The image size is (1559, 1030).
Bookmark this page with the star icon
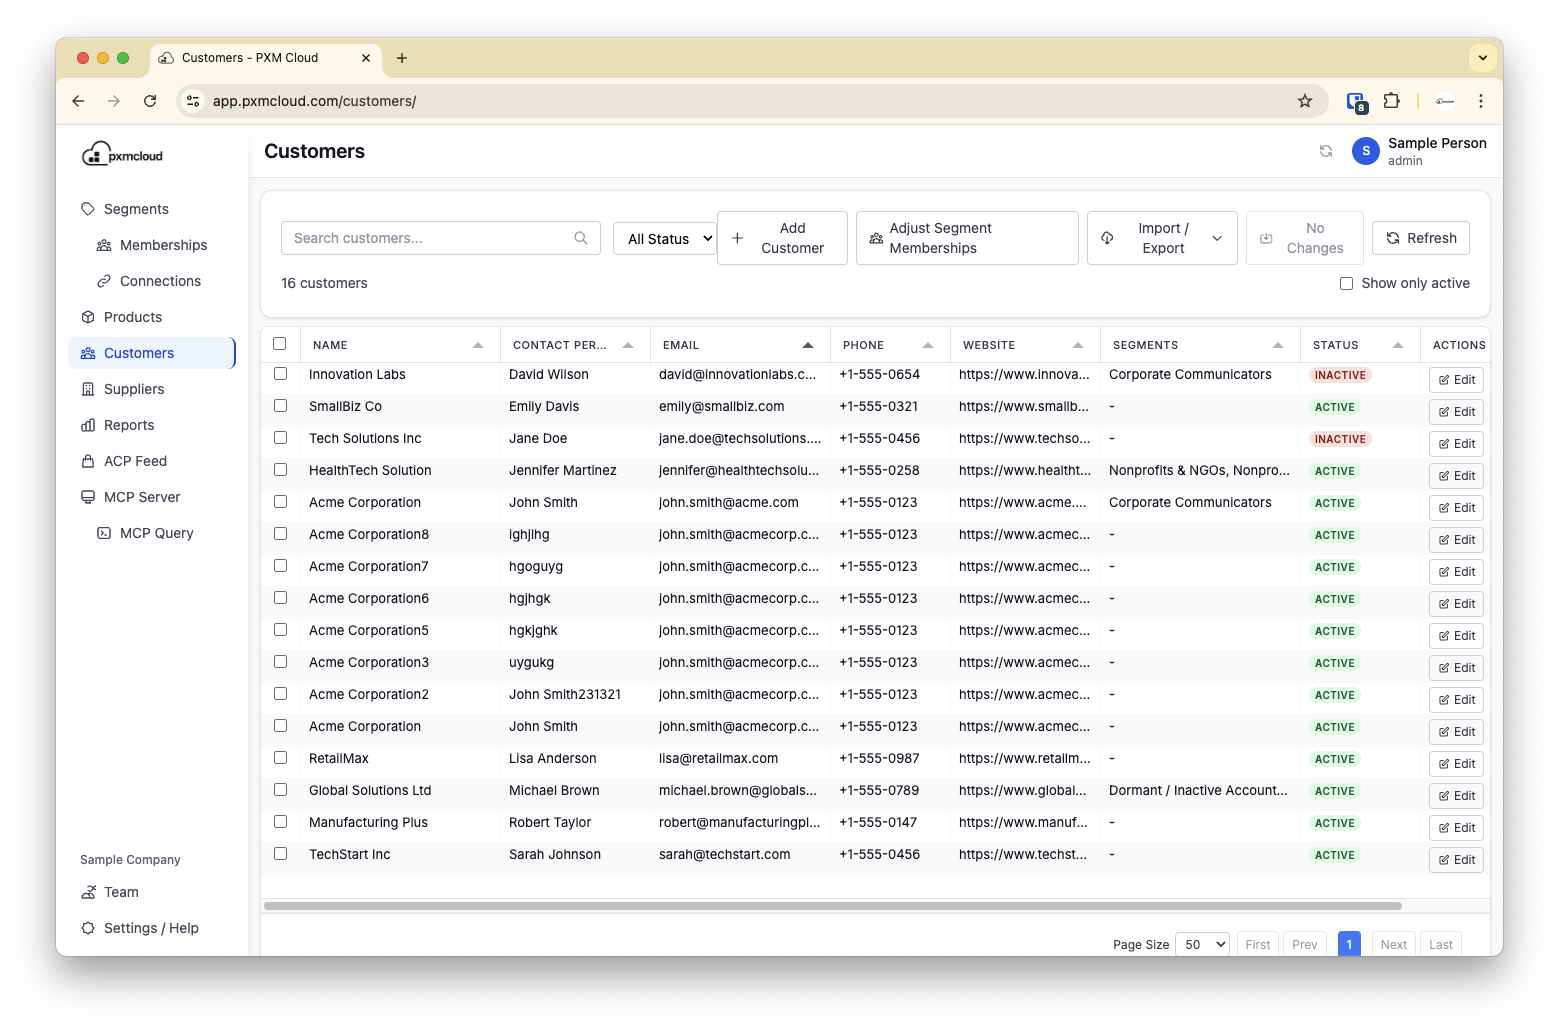click(x=1305, y=101)
